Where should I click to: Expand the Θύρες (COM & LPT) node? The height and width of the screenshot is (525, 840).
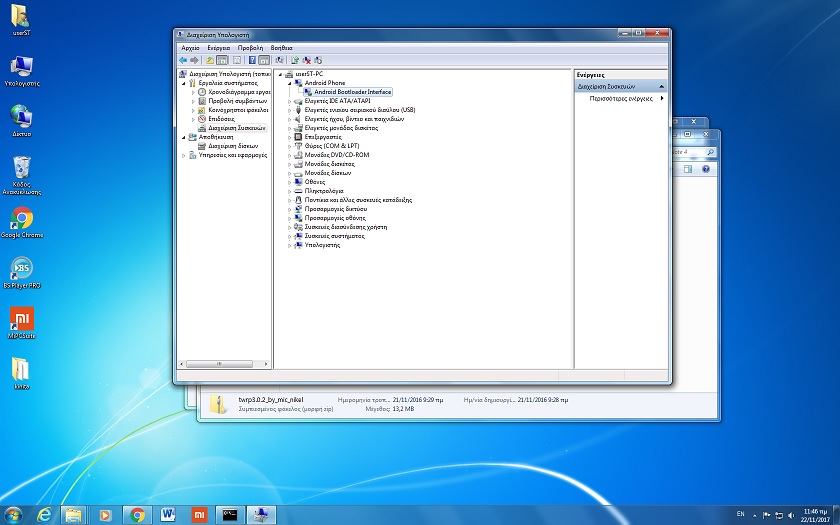tap(289, 146)
